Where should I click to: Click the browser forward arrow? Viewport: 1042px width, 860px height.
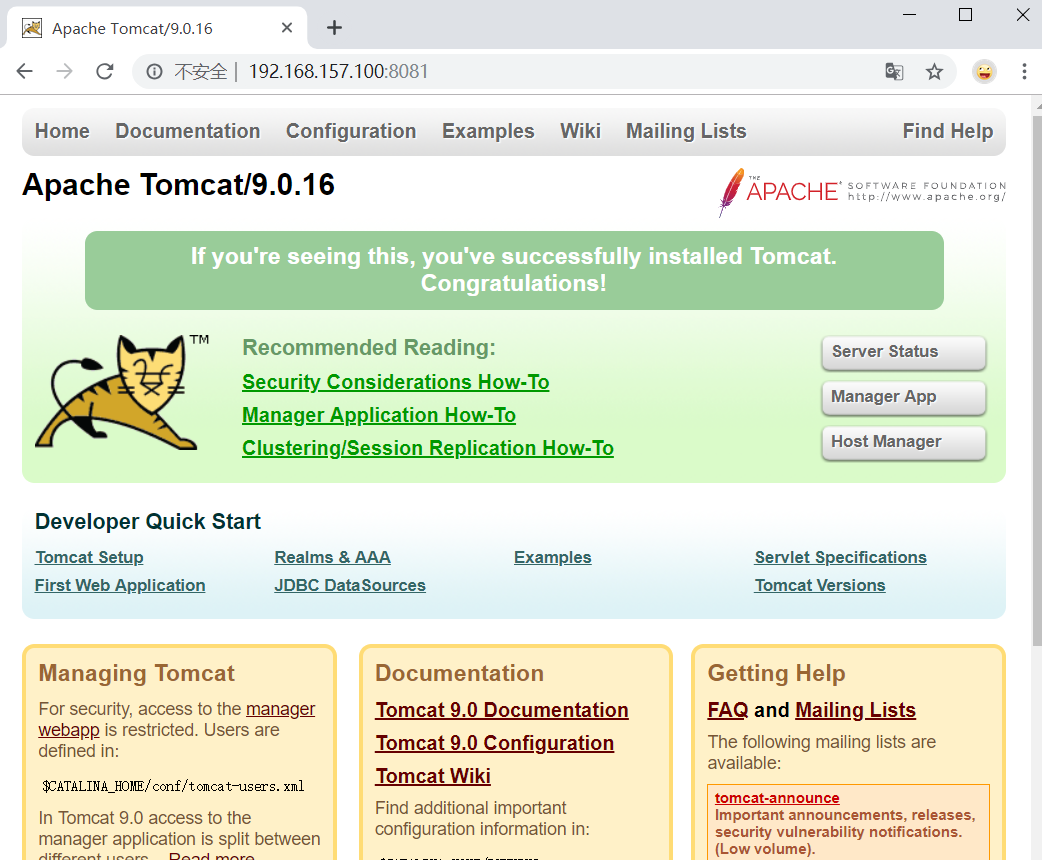coord(64,71)
